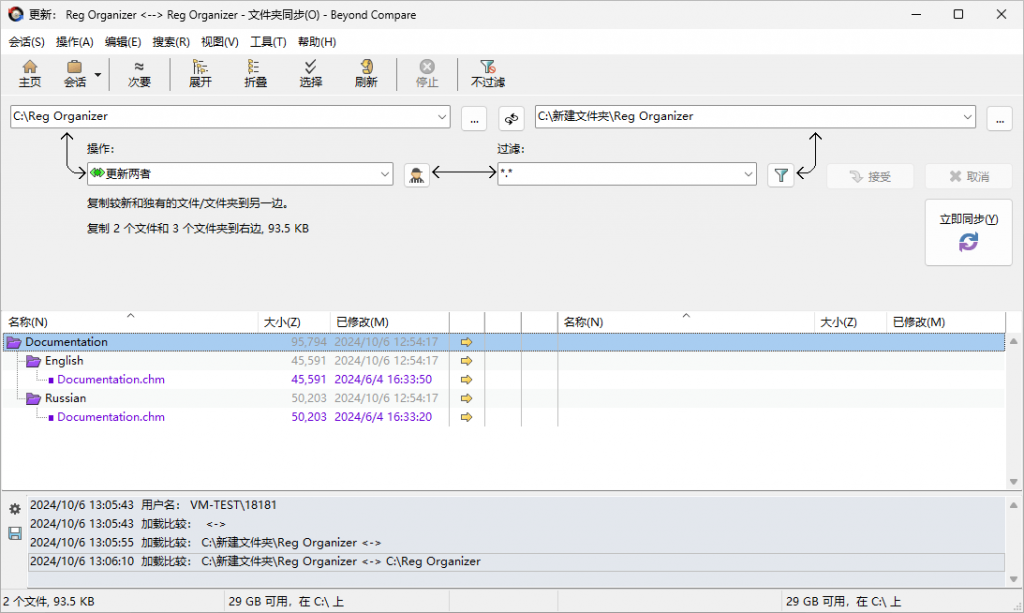Click the Russian folder icon
1024x613 pixels.
click(34, 398)
